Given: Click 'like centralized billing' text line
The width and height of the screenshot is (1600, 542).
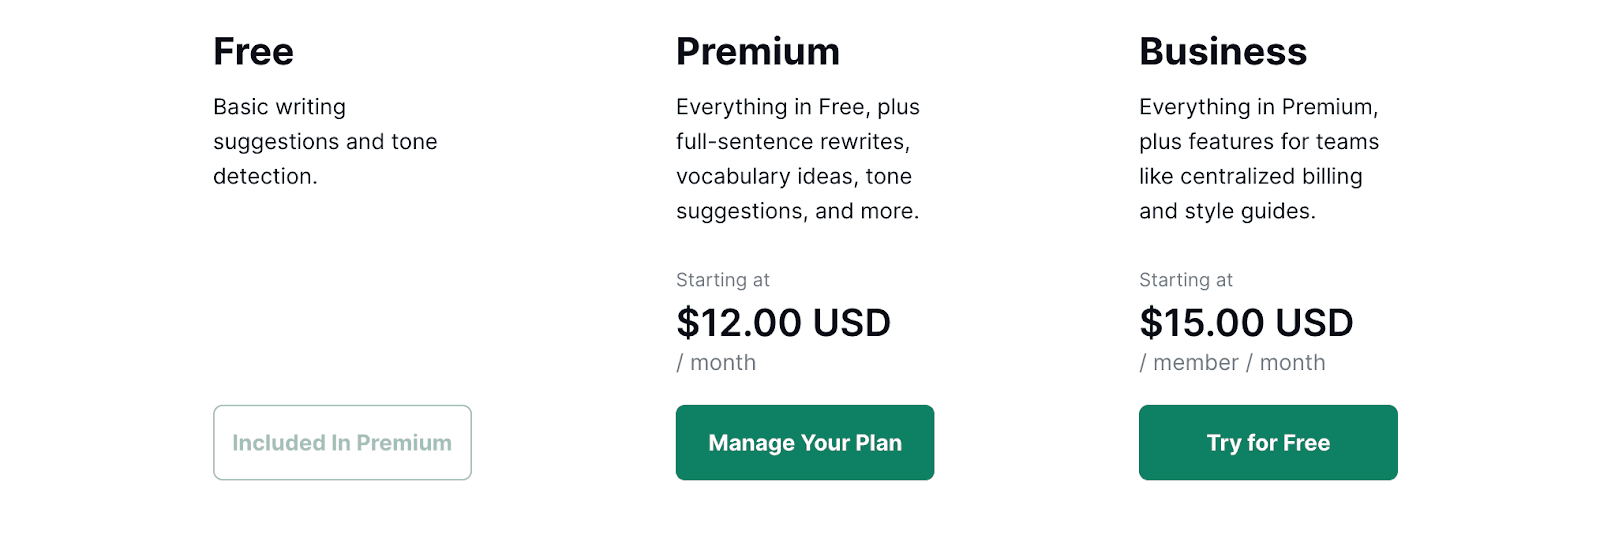Looking at the screenshot, I should [1250, 177].
